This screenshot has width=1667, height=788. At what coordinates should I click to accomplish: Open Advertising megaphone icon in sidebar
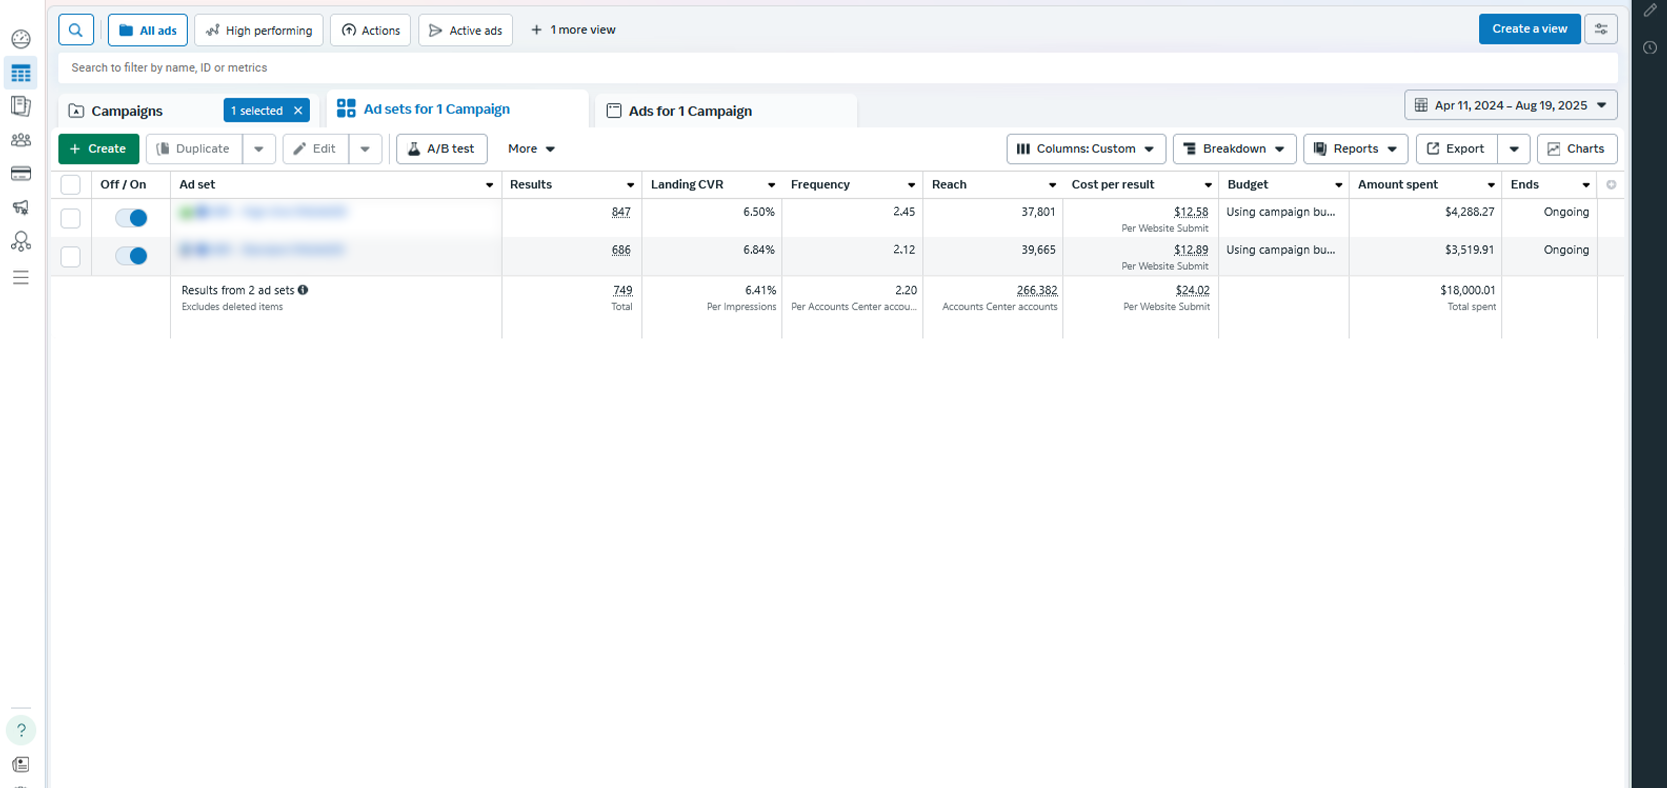[x=21, y=208]
